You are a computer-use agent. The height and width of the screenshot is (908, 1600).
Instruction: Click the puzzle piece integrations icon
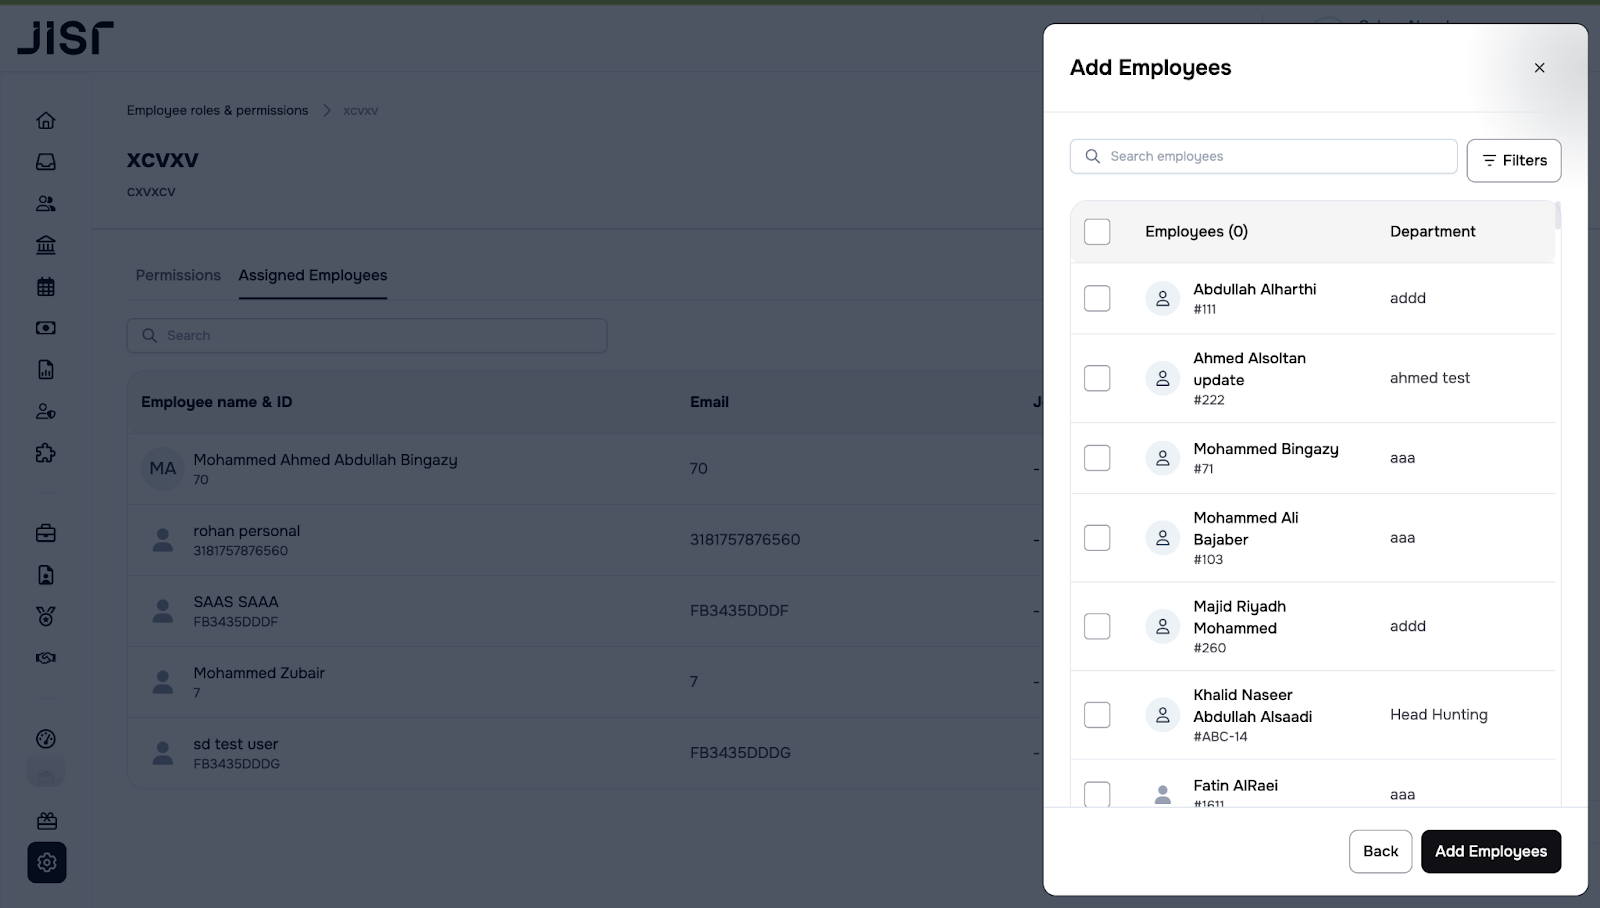point(46,453)
